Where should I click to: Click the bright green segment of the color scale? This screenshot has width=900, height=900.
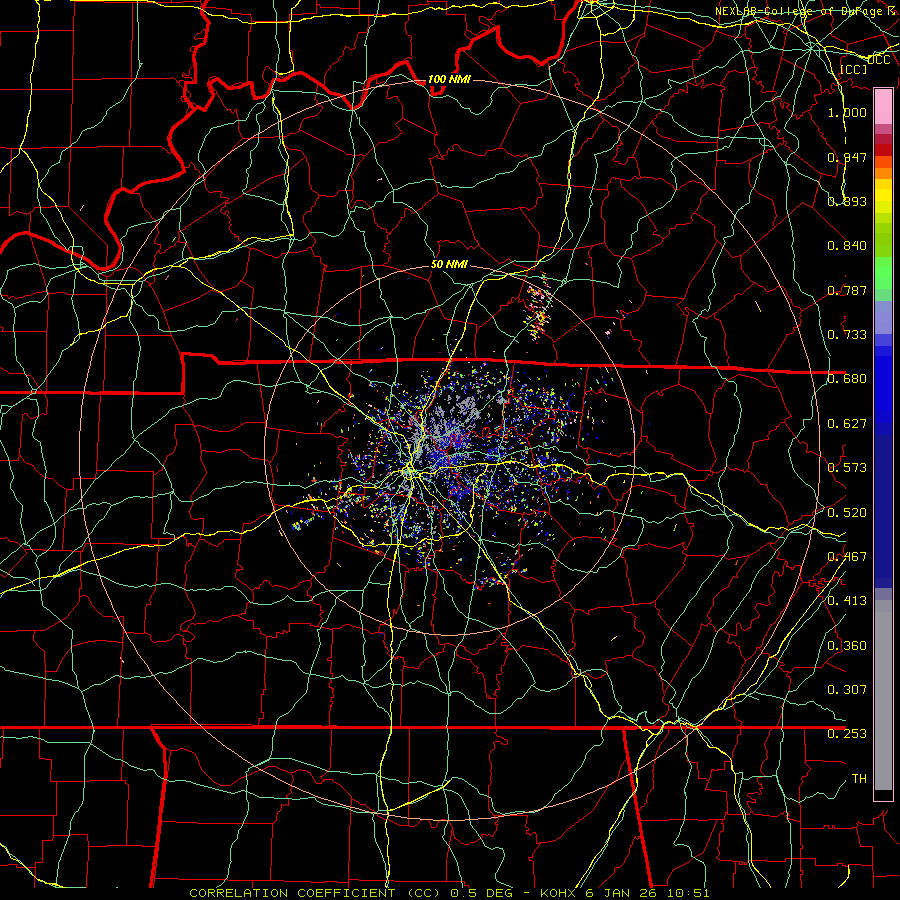point(883,273)
